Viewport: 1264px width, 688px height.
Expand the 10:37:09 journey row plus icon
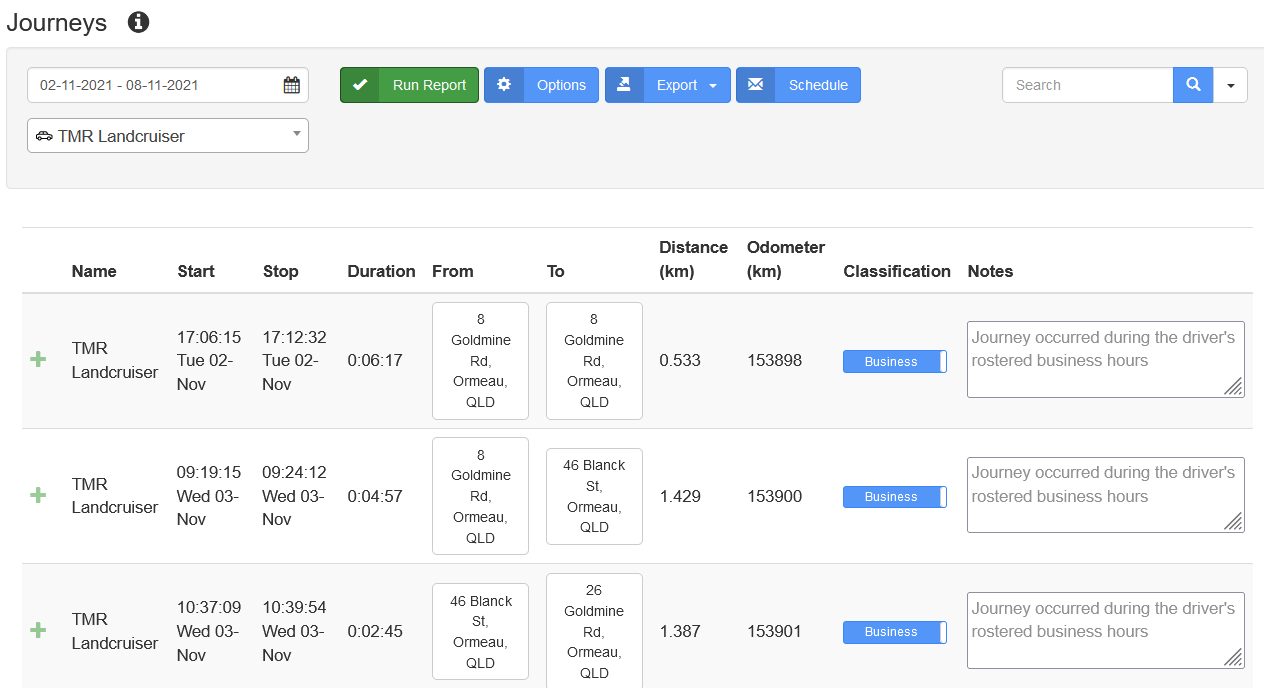[38, 630]
